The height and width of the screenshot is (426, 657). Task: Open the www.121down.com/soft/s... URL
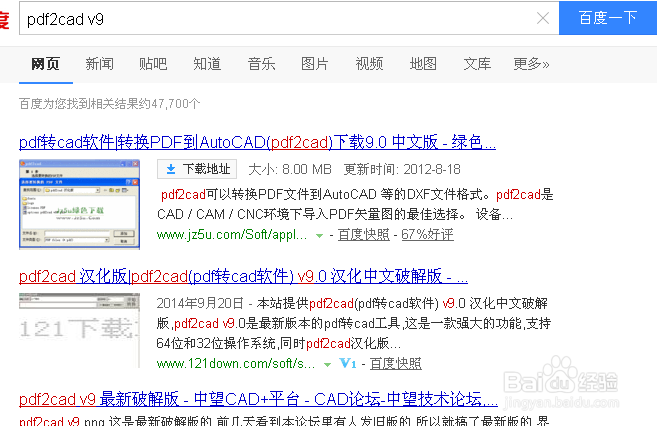point(236,364)
